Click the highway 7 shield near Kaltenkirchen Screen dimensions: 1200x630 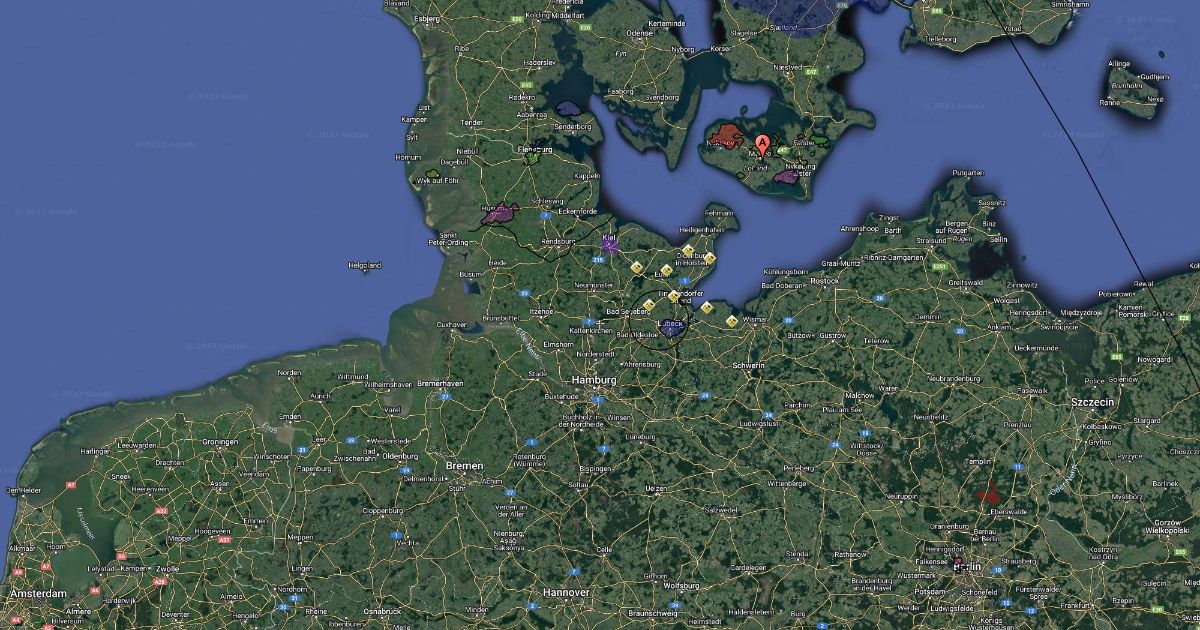click(589, 322)
